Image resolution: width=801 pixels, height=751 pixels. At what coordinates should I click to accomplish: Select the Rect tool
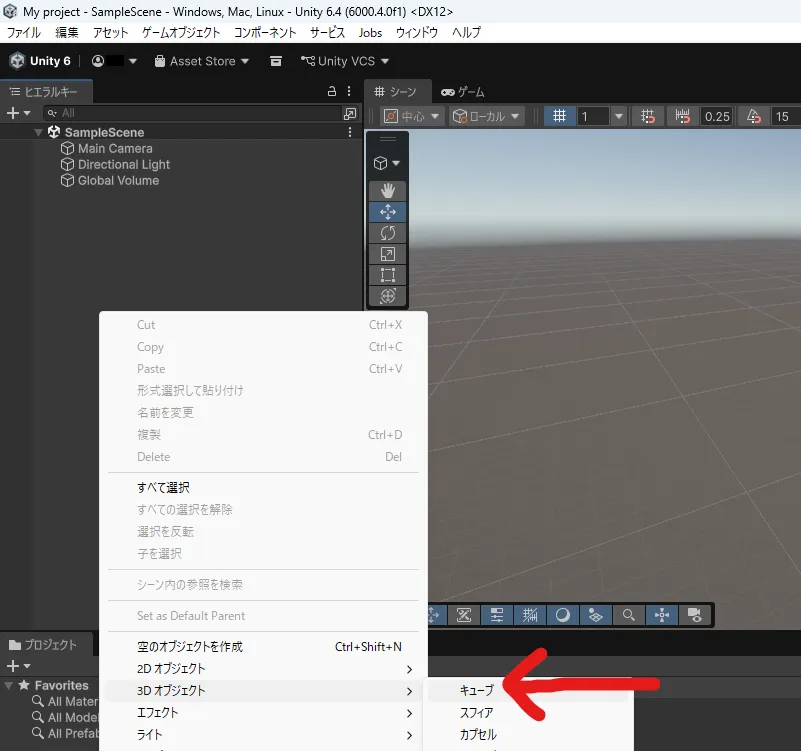(388, 275)
